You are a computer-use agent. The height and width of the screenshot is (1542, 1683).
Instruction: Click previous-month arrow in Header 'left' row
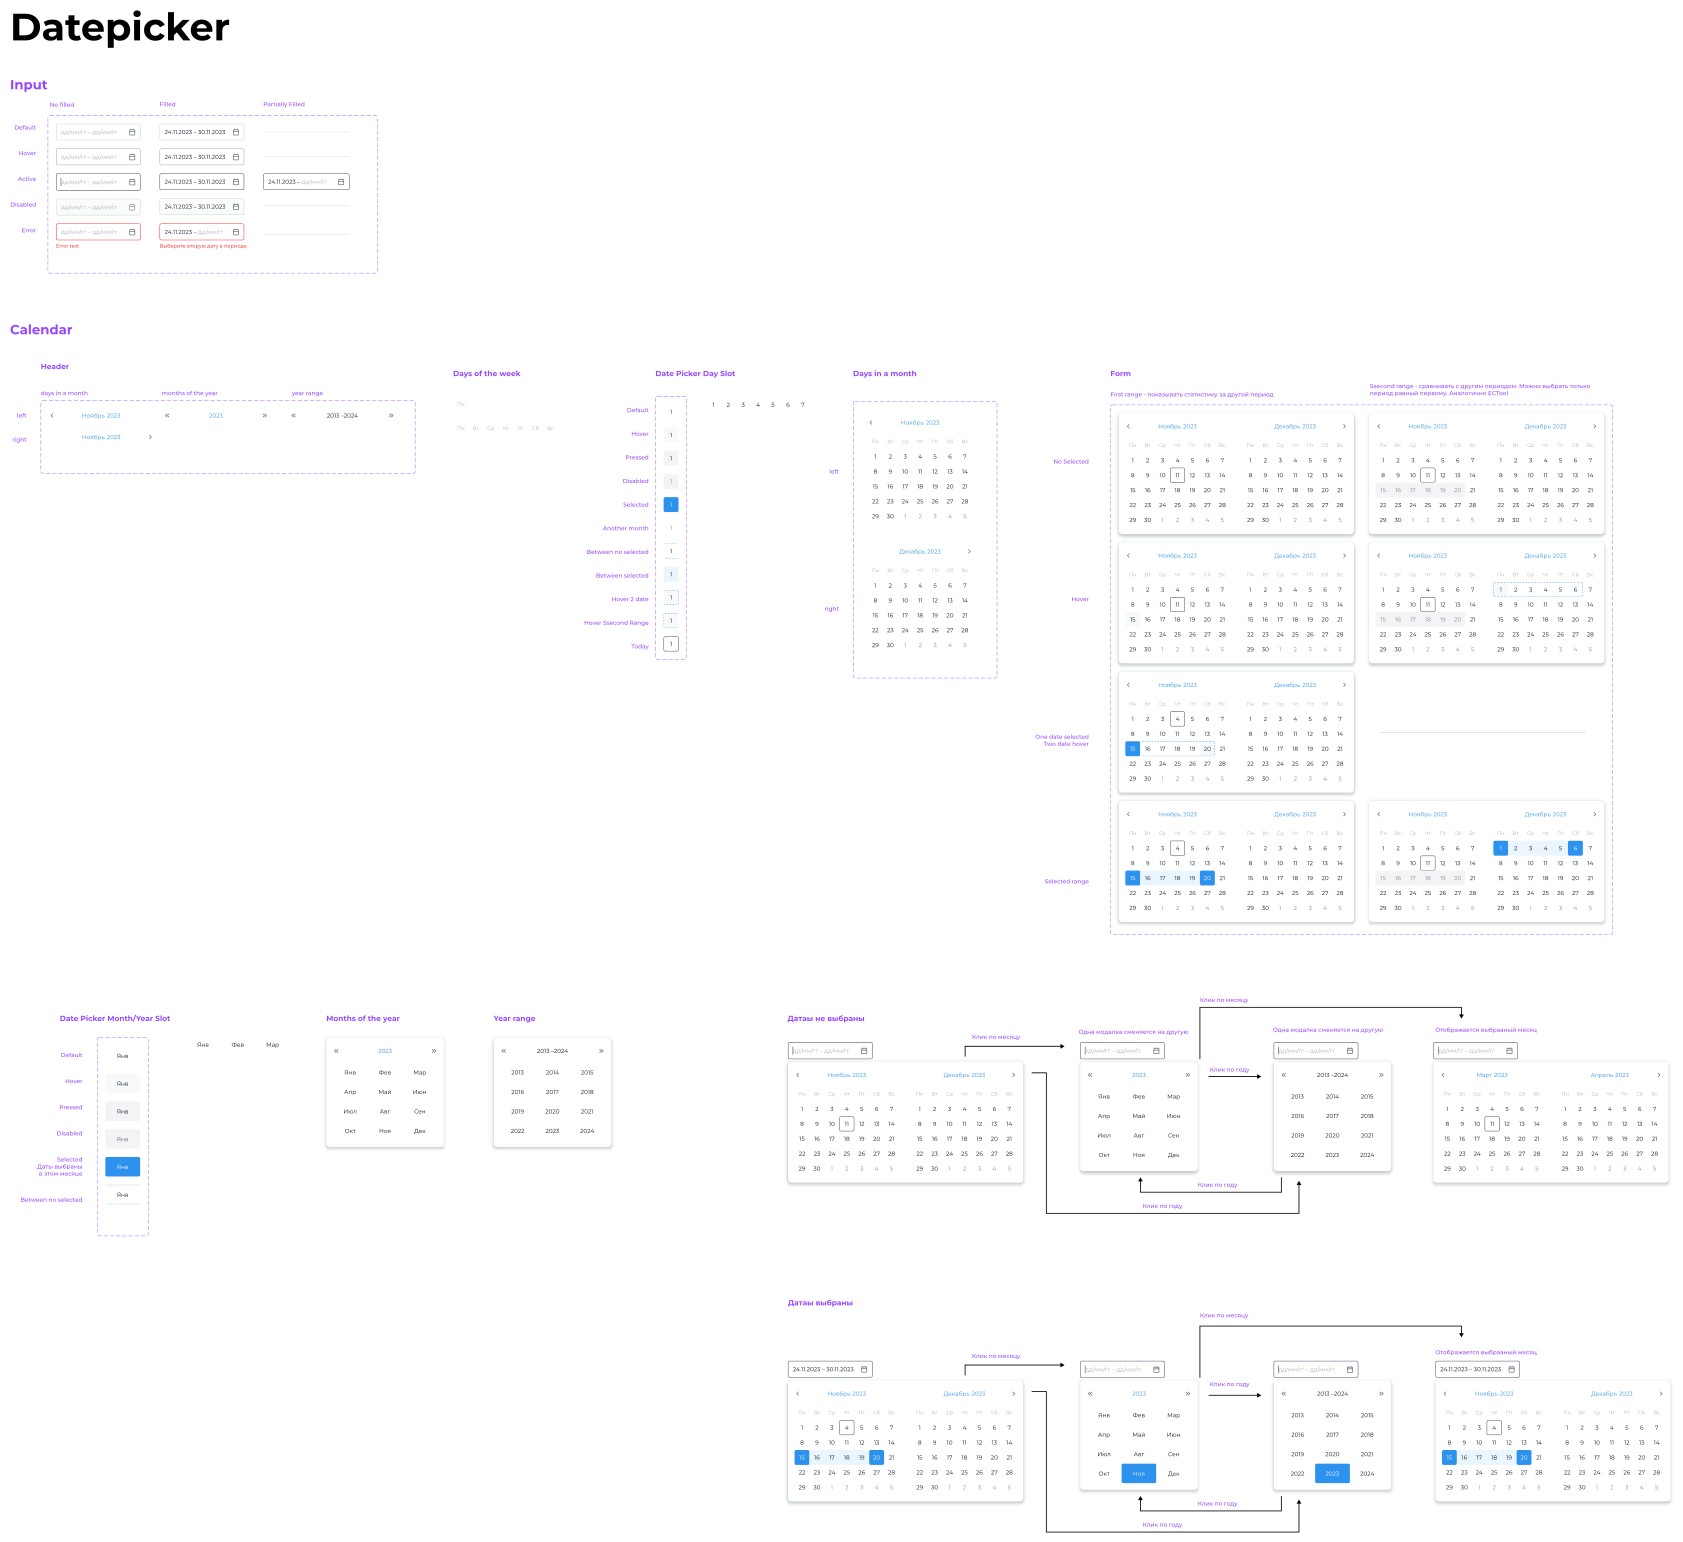[52, 416]
